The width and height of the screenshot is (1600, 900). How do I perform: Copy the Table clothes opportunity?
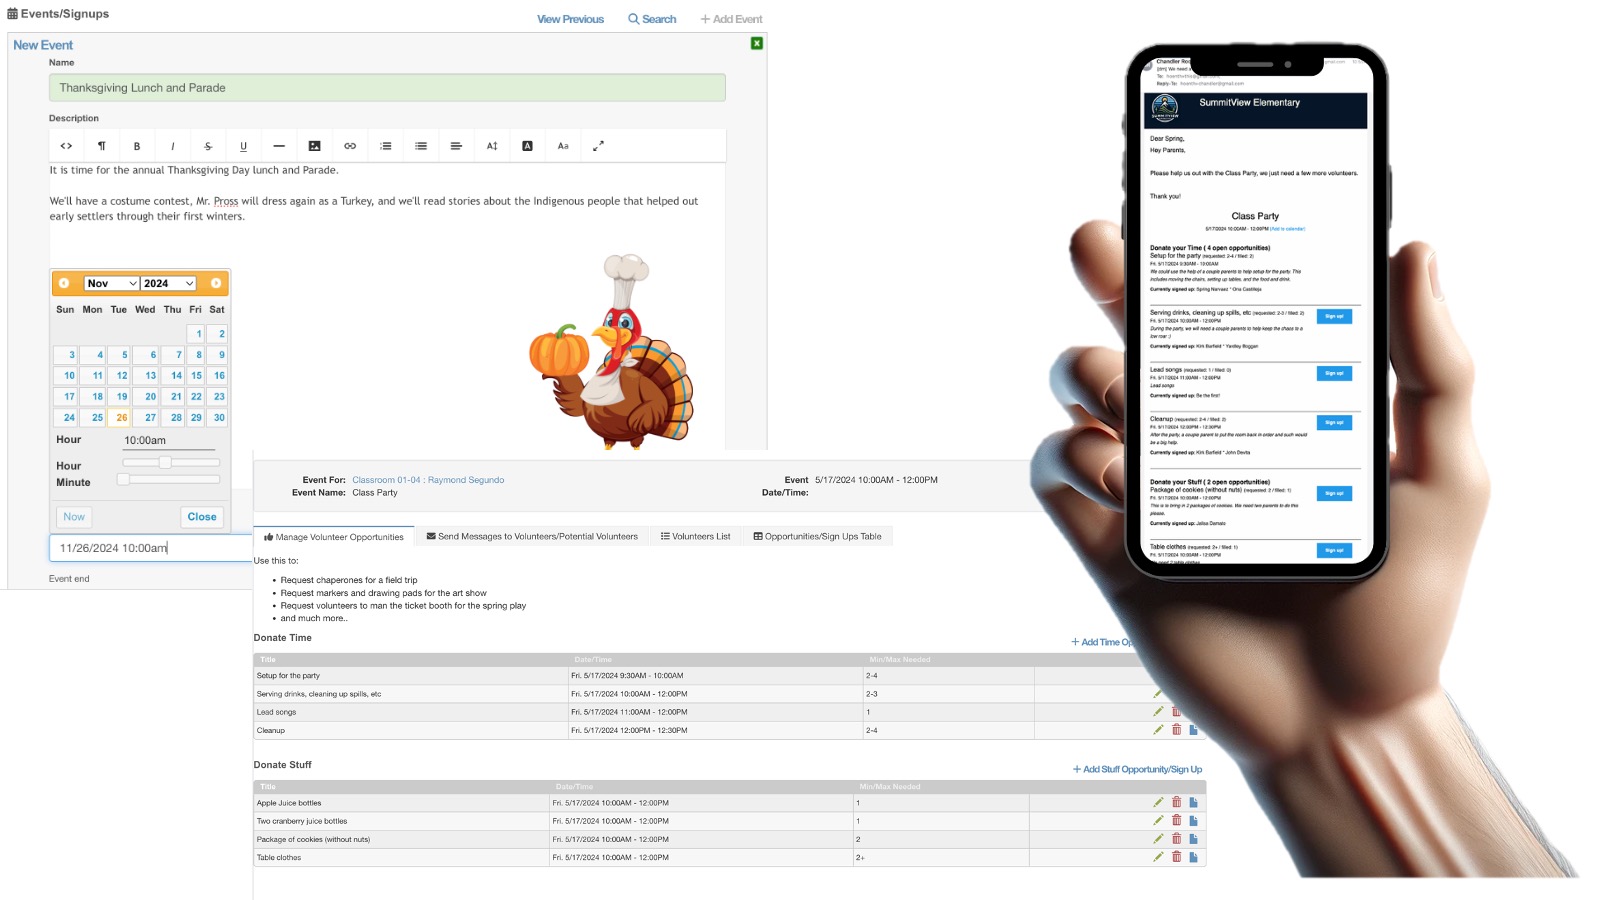[x=1193, y=857]
